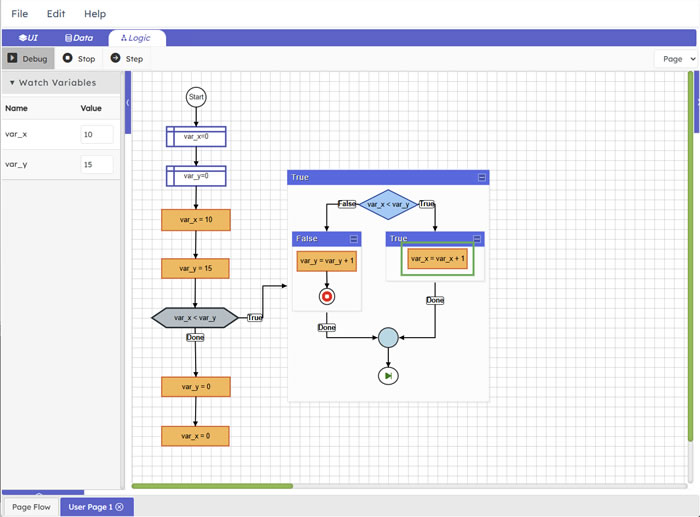This screenshot has width=700, height=517.
Task: Edit the var_y value field
Action: [97, 164]
